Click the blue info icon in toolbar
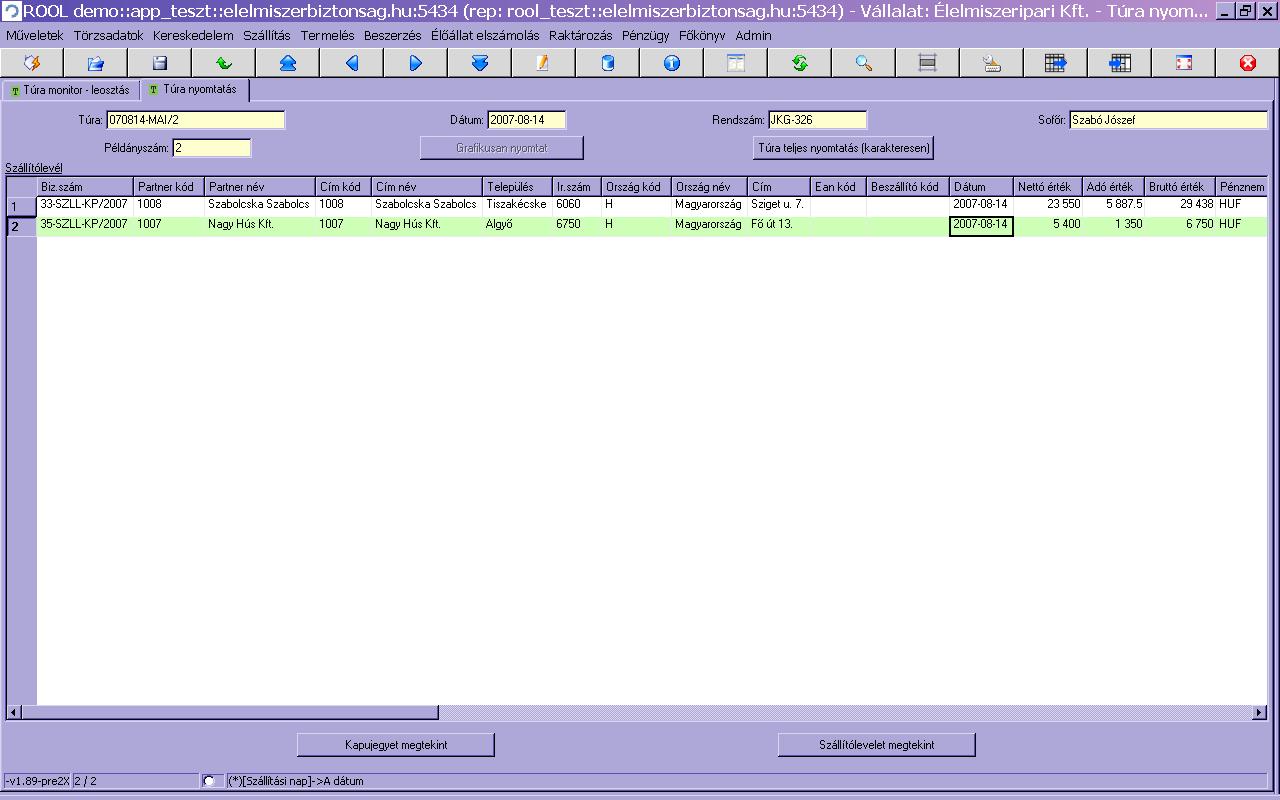 [x=672, y=63]
